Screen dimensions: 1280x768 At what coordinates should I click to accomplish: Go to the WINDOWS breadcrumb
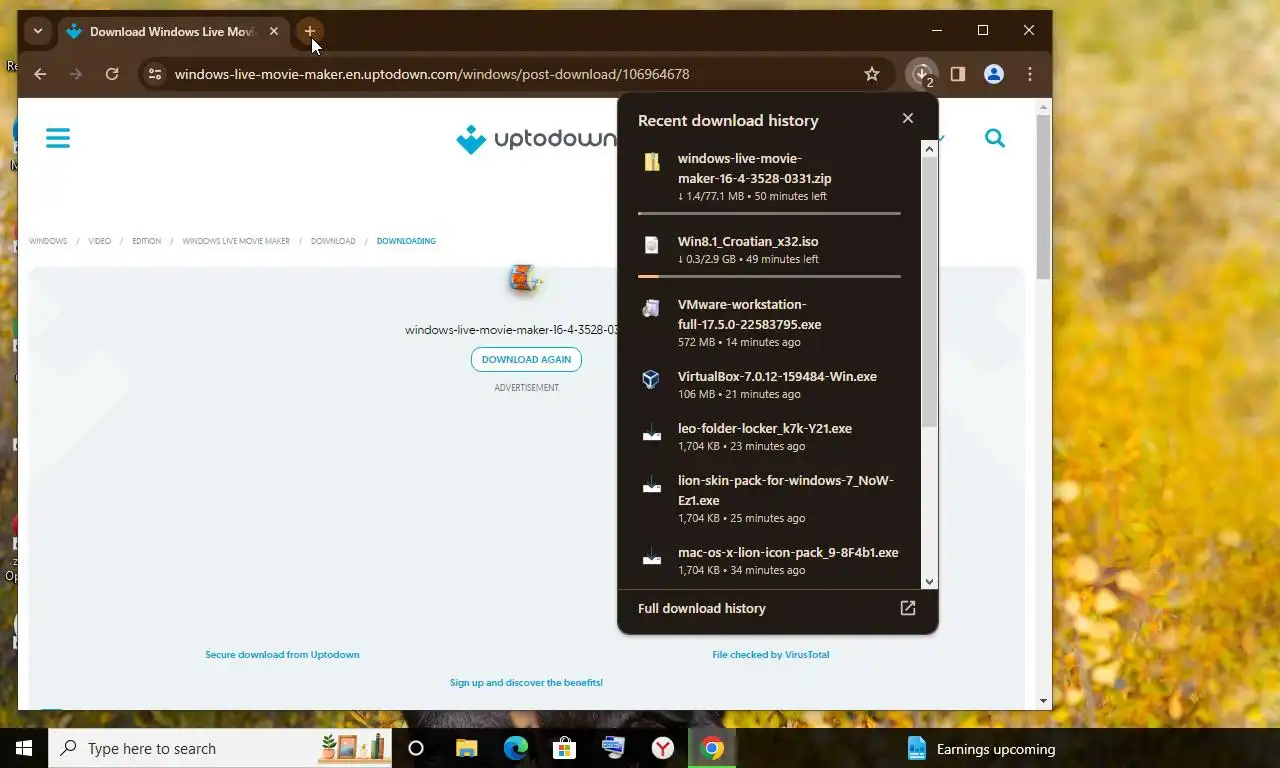[x=48, y=241]
